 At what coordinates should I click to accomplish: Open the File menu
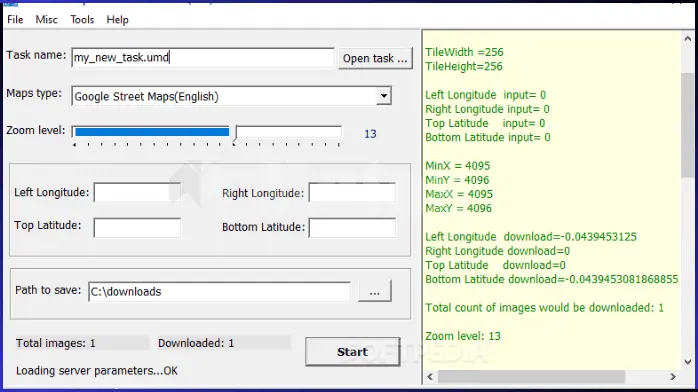[x=15, y=20]
